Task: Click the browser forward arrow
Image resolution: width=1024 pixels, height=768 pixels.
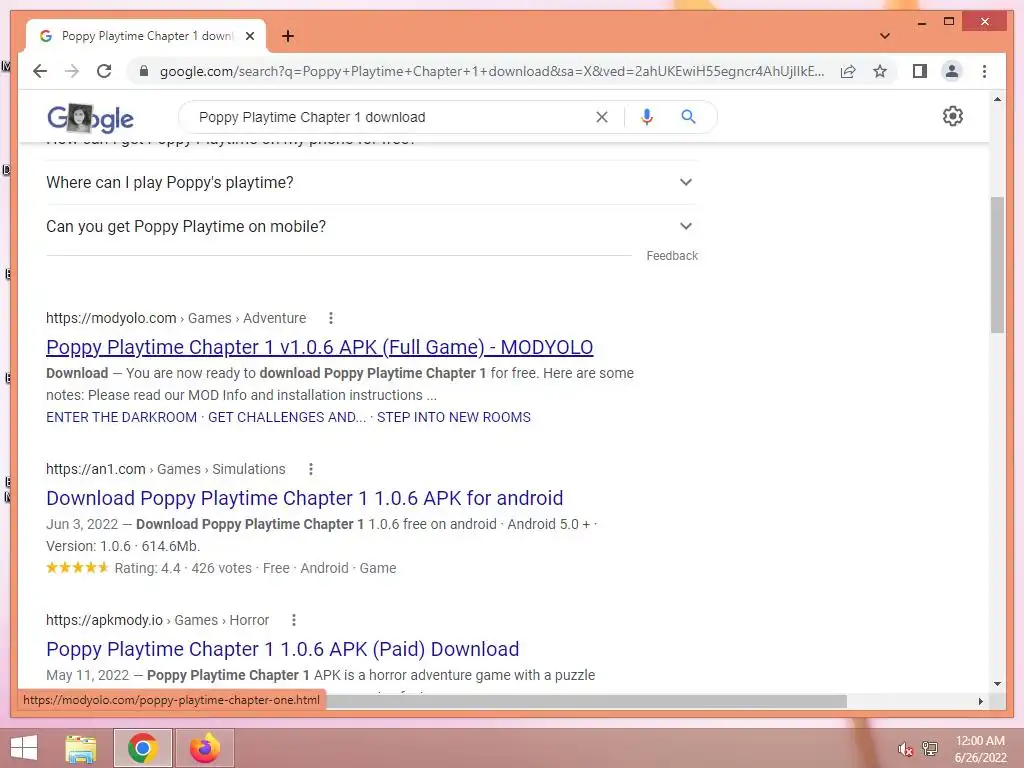Action: tap(72, 71)
